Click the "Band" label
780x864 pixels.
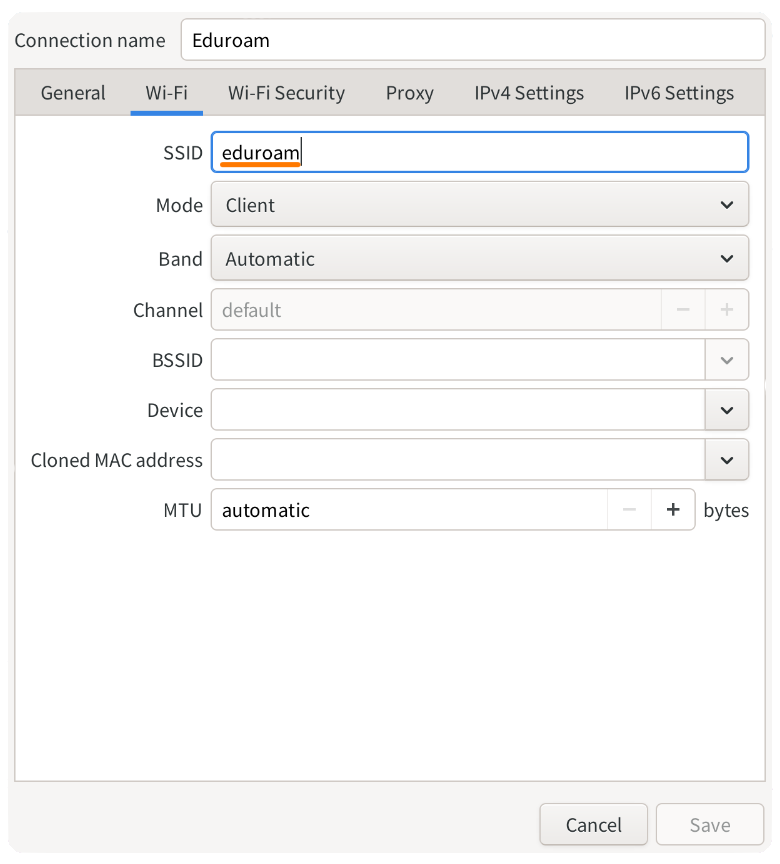click(181, 259)
